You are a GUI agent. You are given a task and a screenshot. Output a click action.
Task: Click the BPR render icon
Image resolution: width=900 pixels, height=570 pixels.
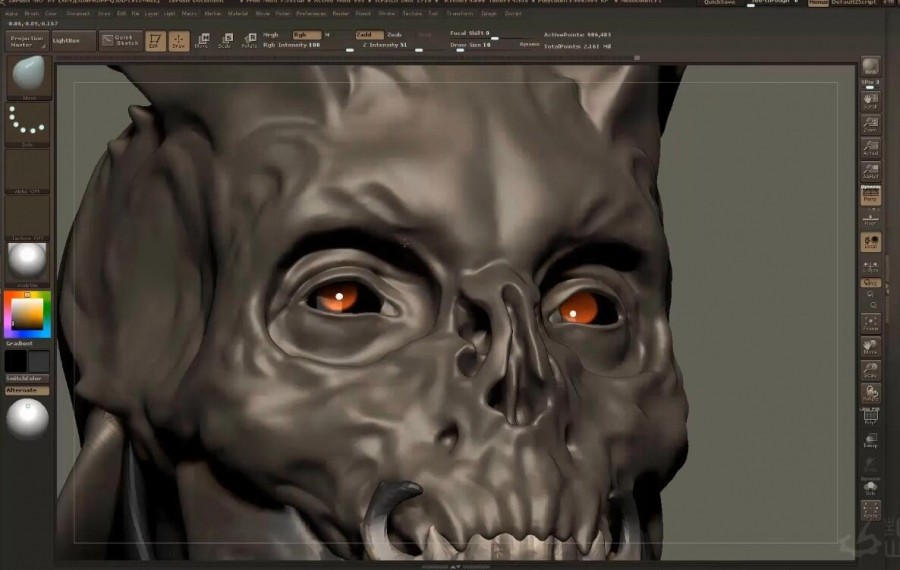tap(871, 67)
